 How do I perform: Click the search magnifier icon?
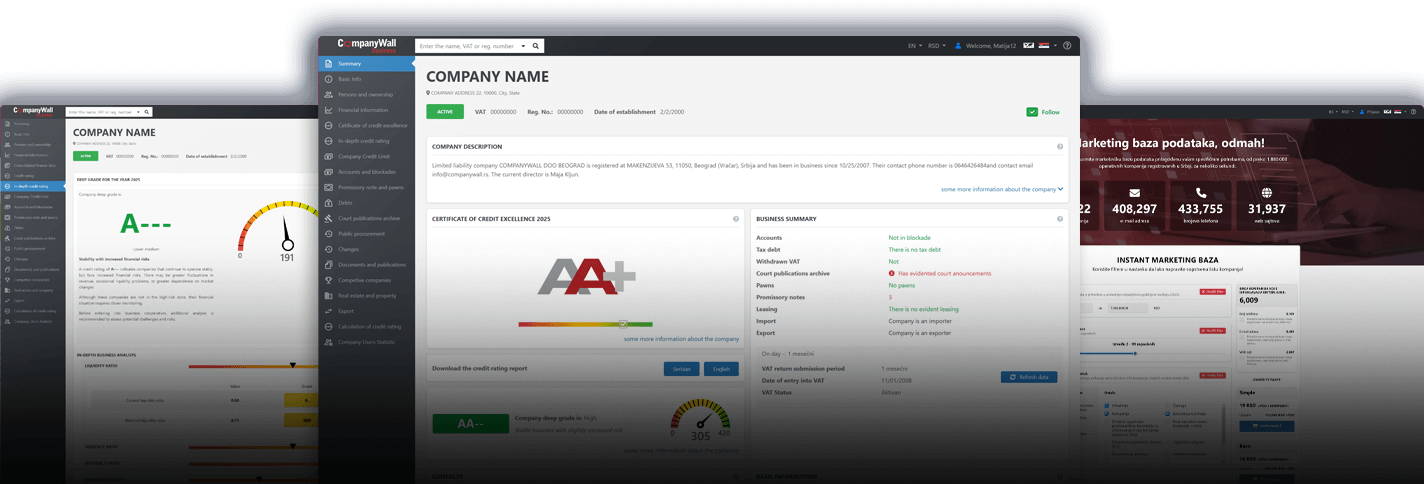tap(536, 46)
